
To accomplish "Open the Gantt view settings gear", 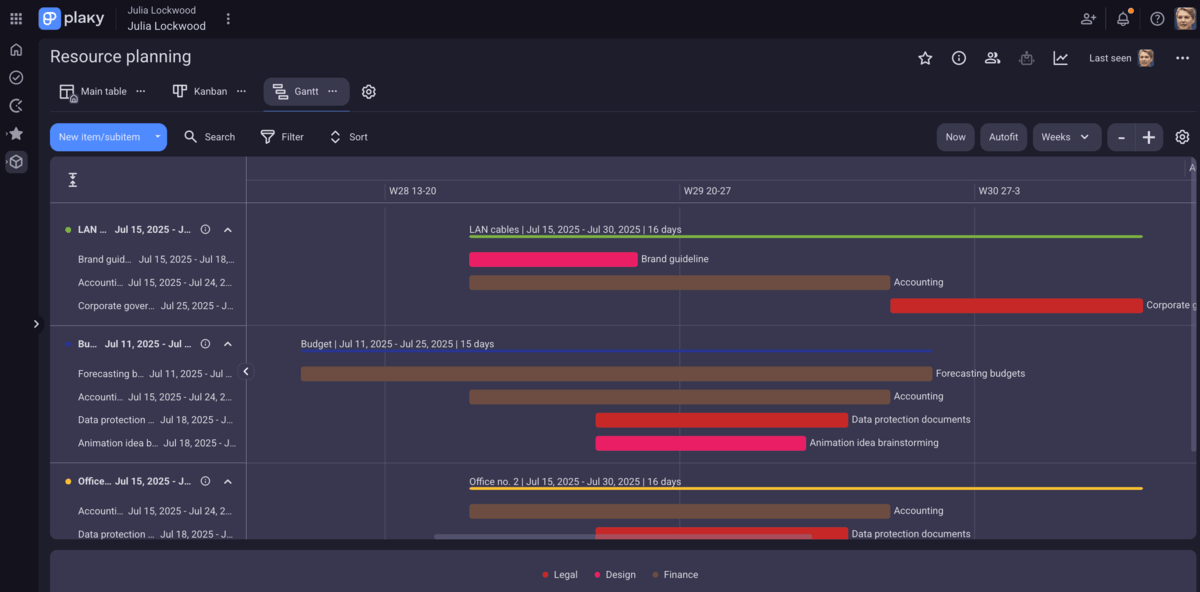I will tap(368, 91).
